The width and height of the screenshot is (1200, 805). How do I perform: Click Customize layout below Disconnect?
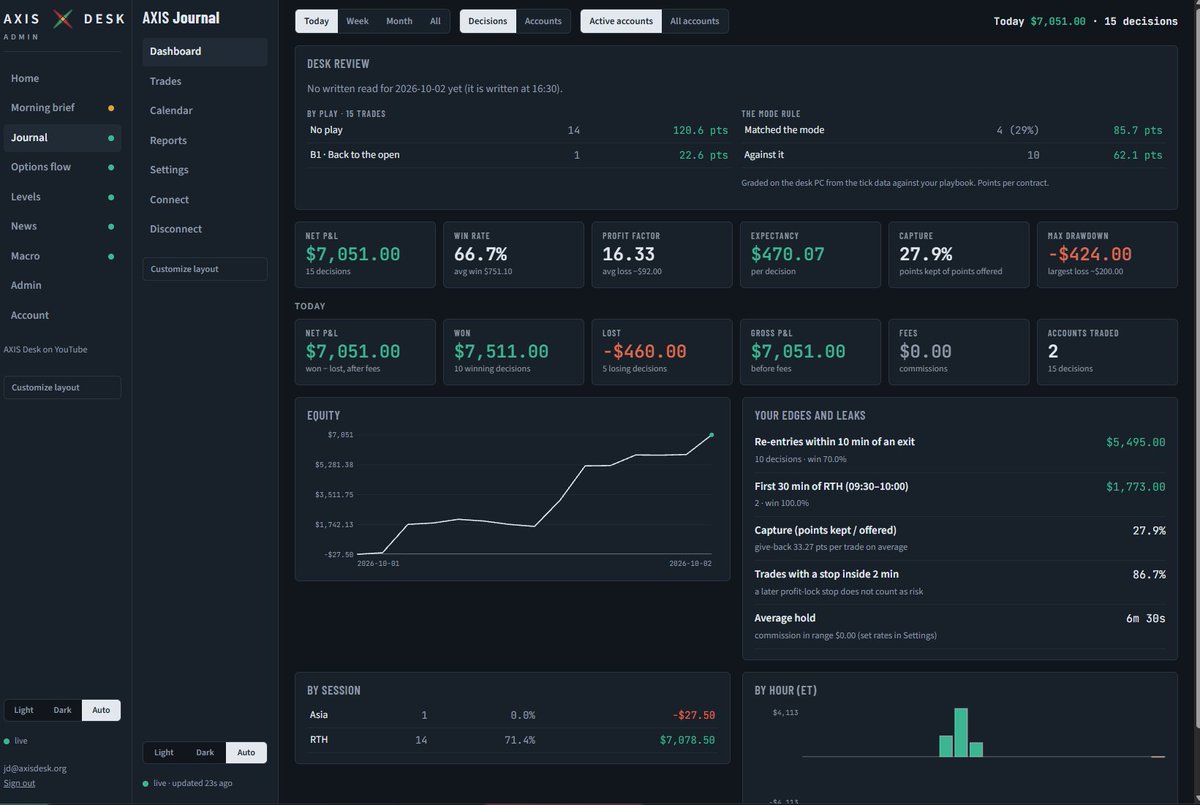click(205, 269)
